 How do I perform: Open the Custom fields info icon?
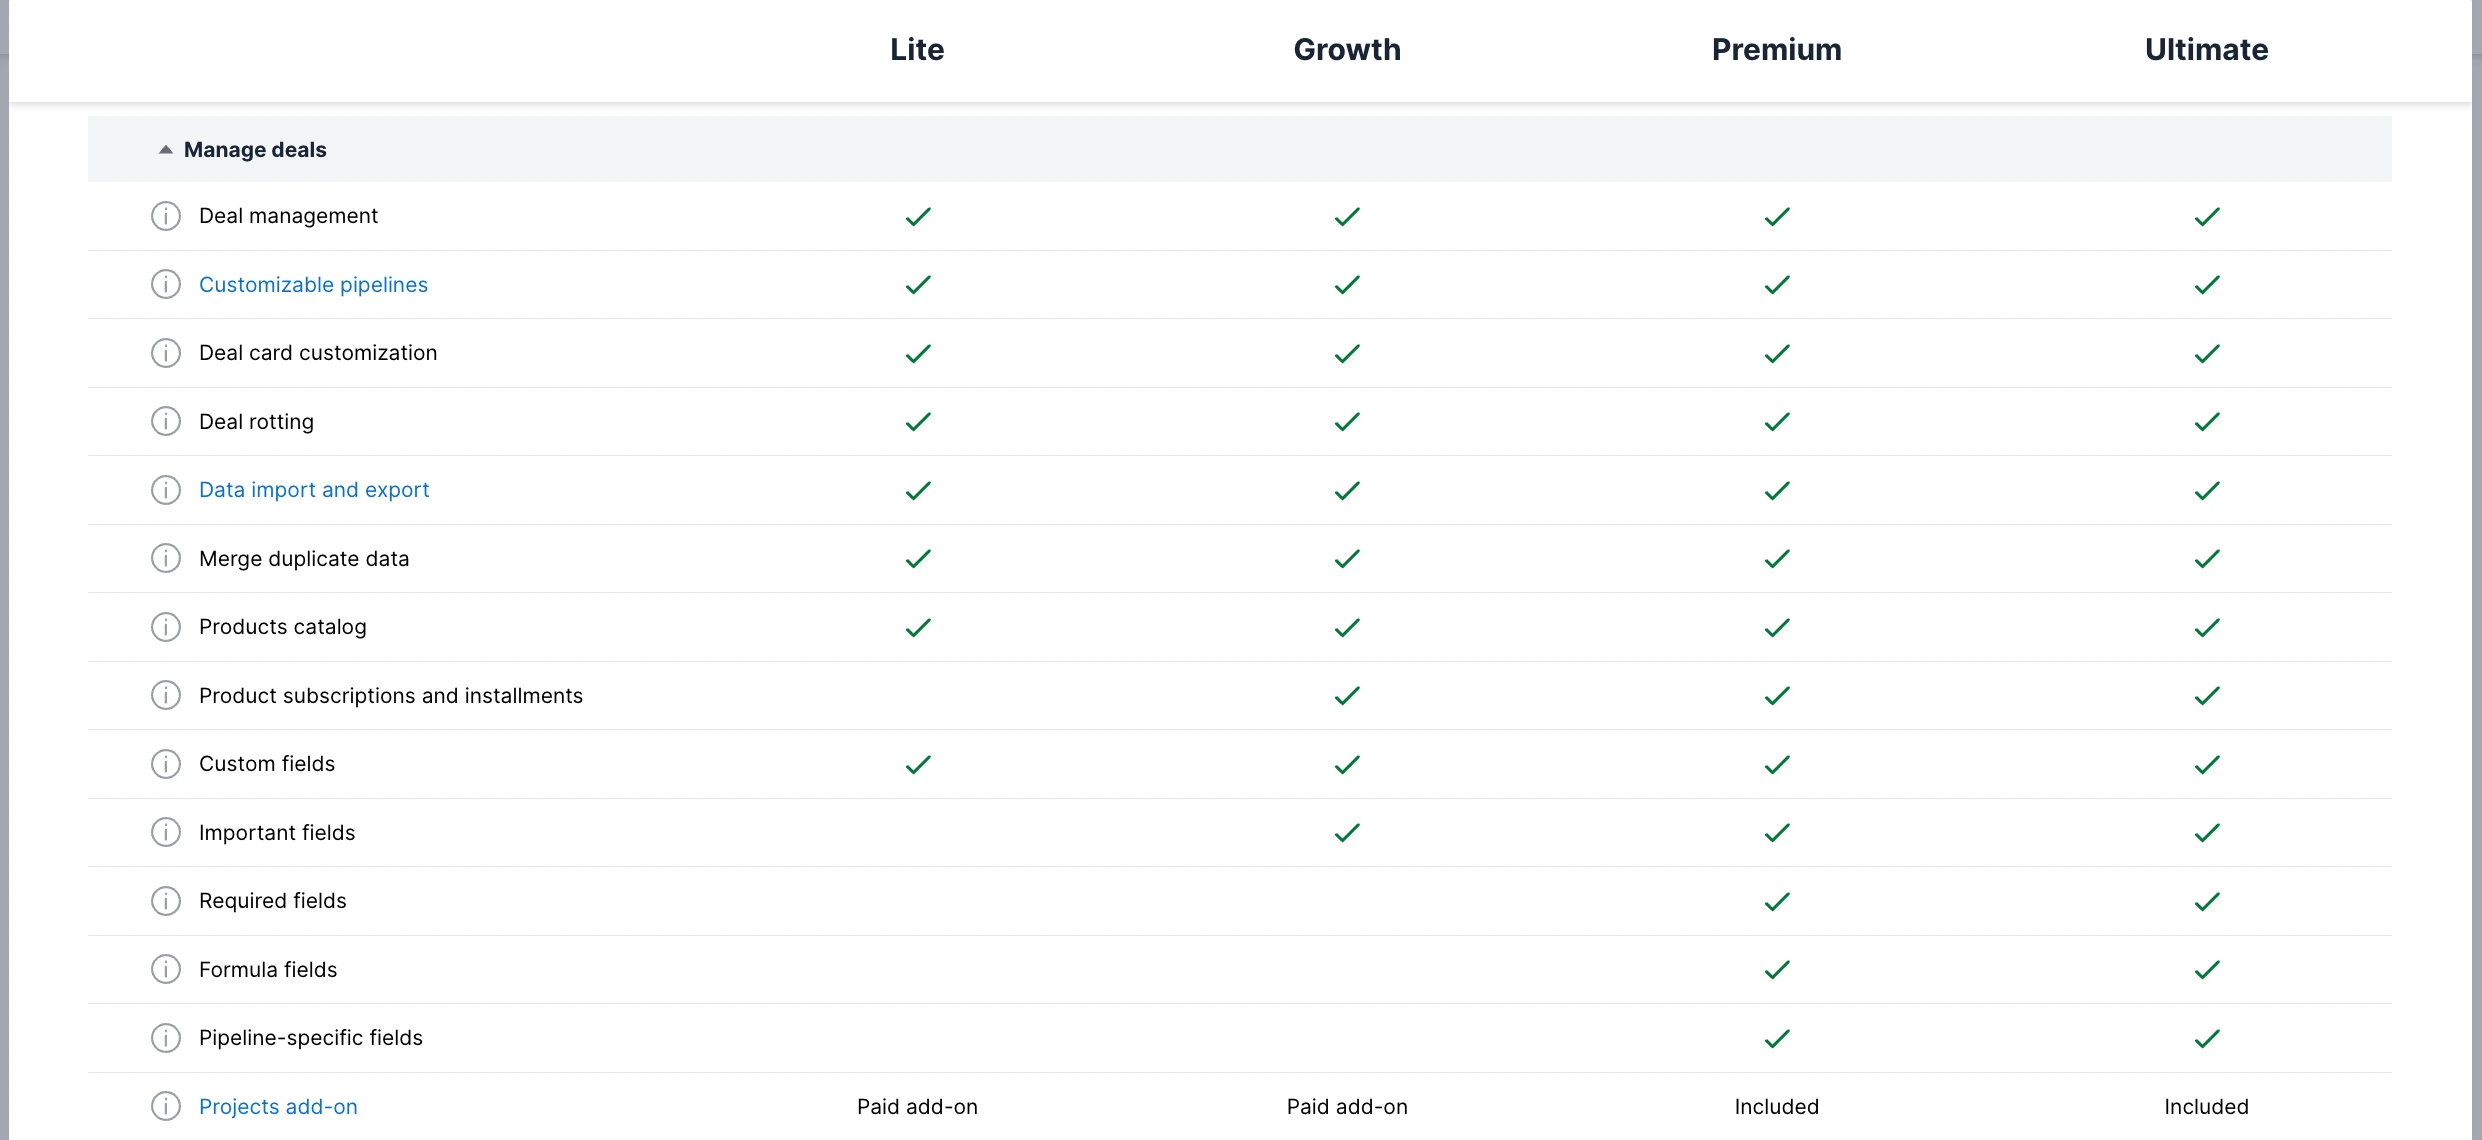tap(166, 763)
